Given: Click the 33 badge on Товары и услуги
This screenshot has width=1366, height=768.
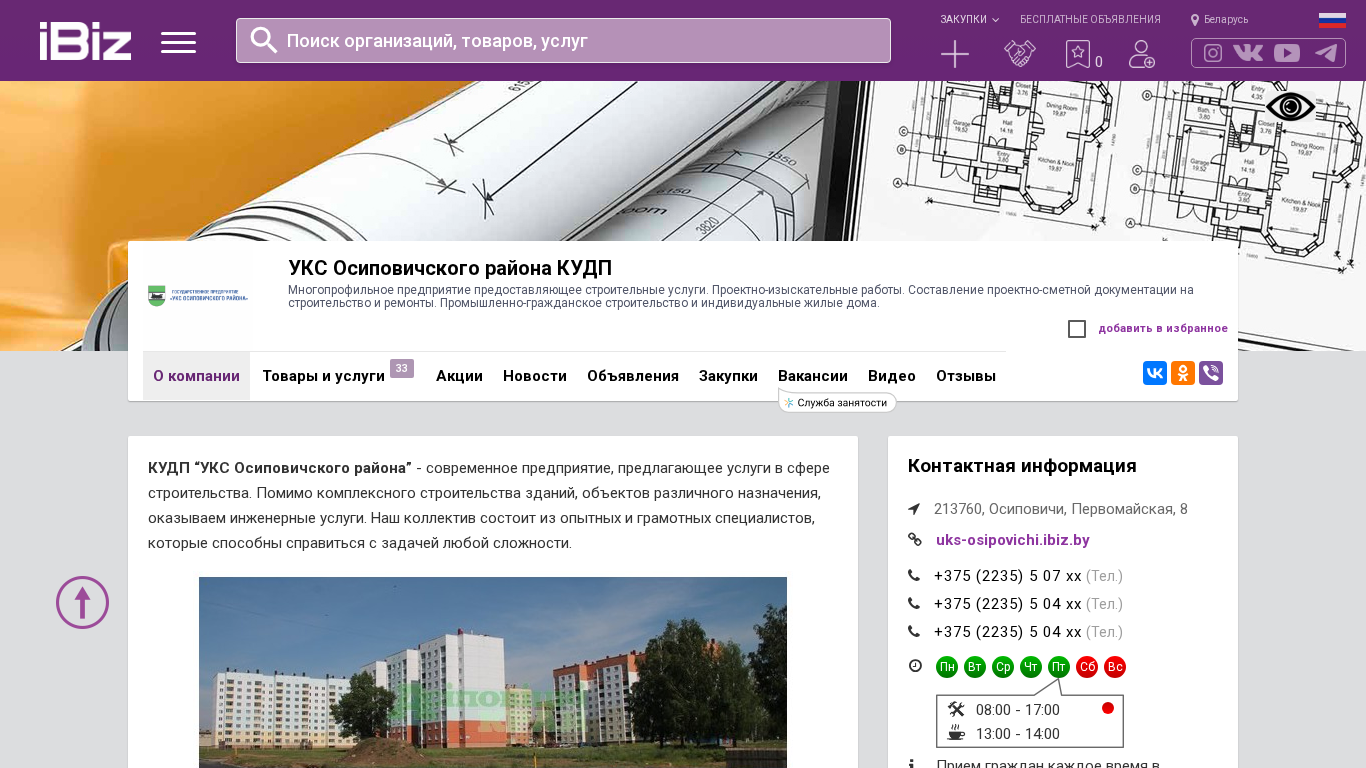Looking at the screenshot, I should (402, 368).
